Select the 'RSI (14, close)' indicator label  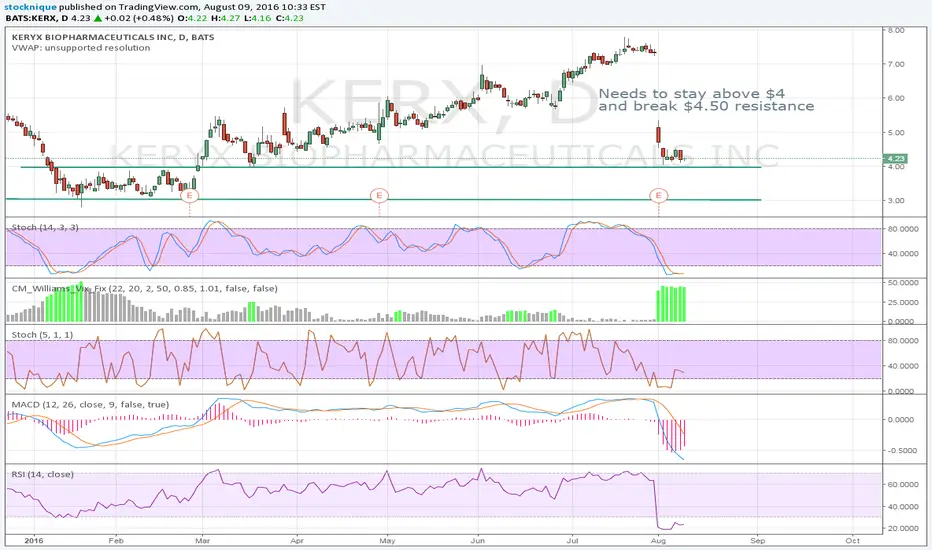point(43,474)
